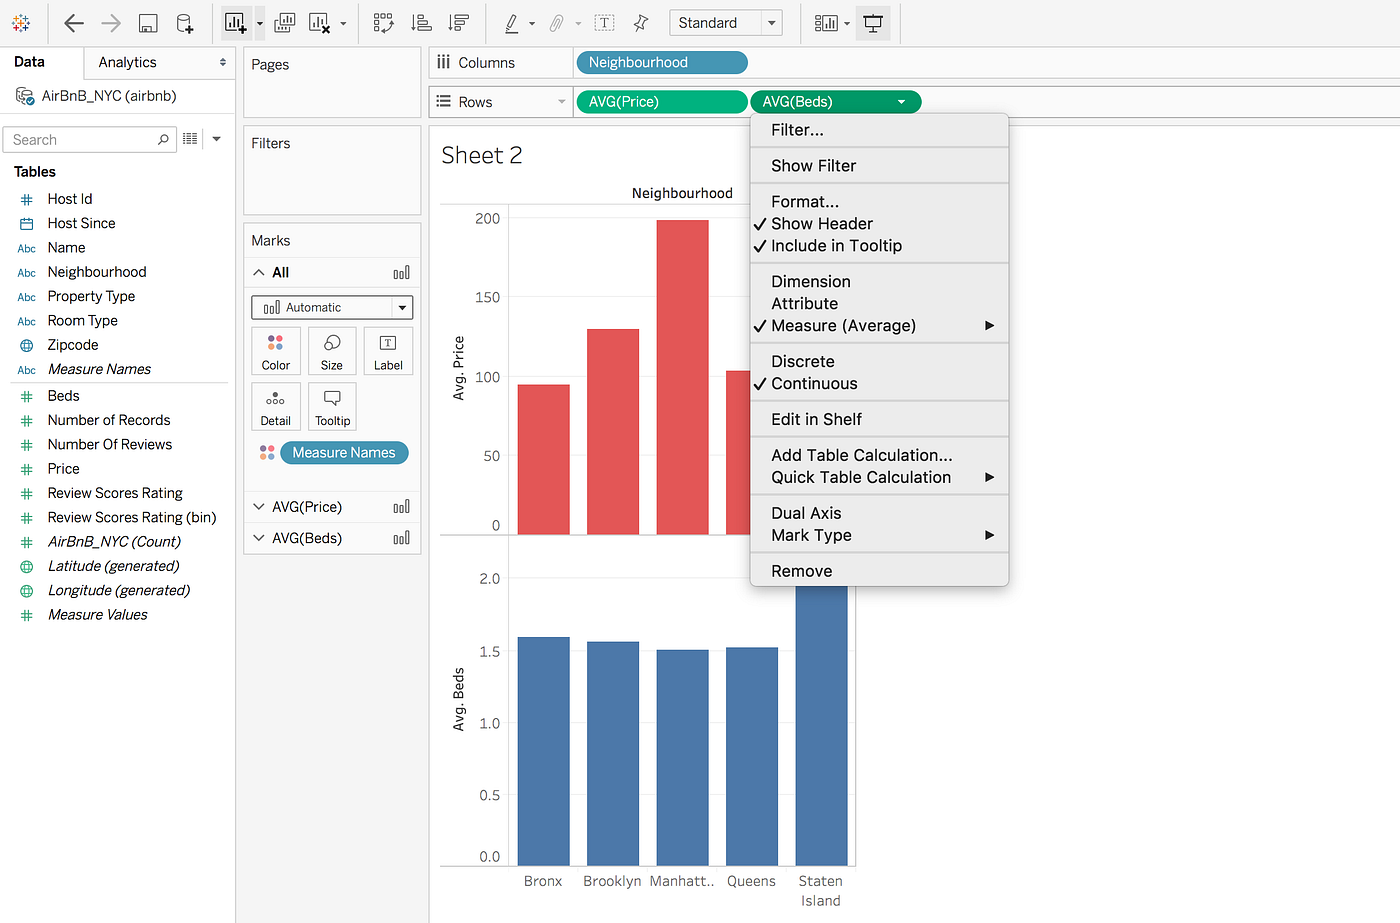
Task: Redo with the forward arrow icon
Action: tap(111, 23)
